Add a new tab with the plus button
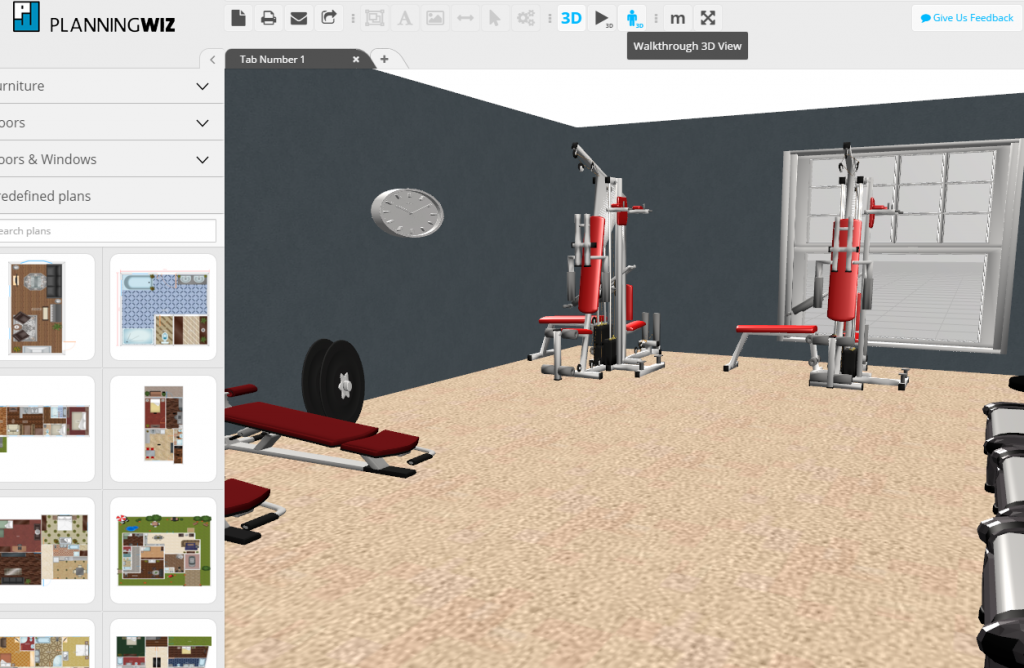This screenshot has width=1024, height=668. point(384,59)
